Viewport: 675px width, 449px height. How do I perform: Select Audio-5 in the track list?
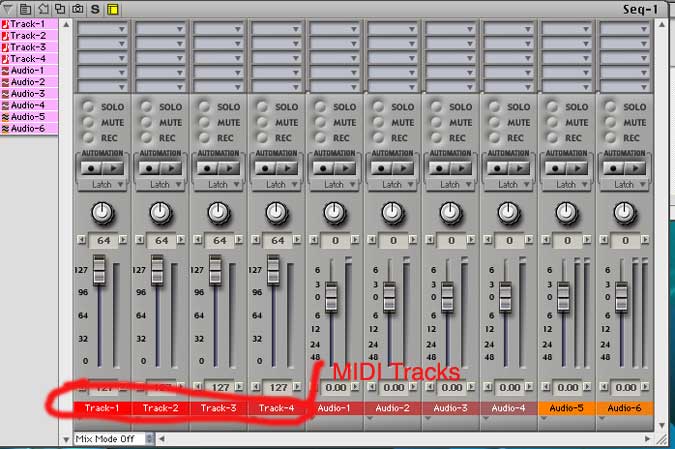(x=27, y=116)
